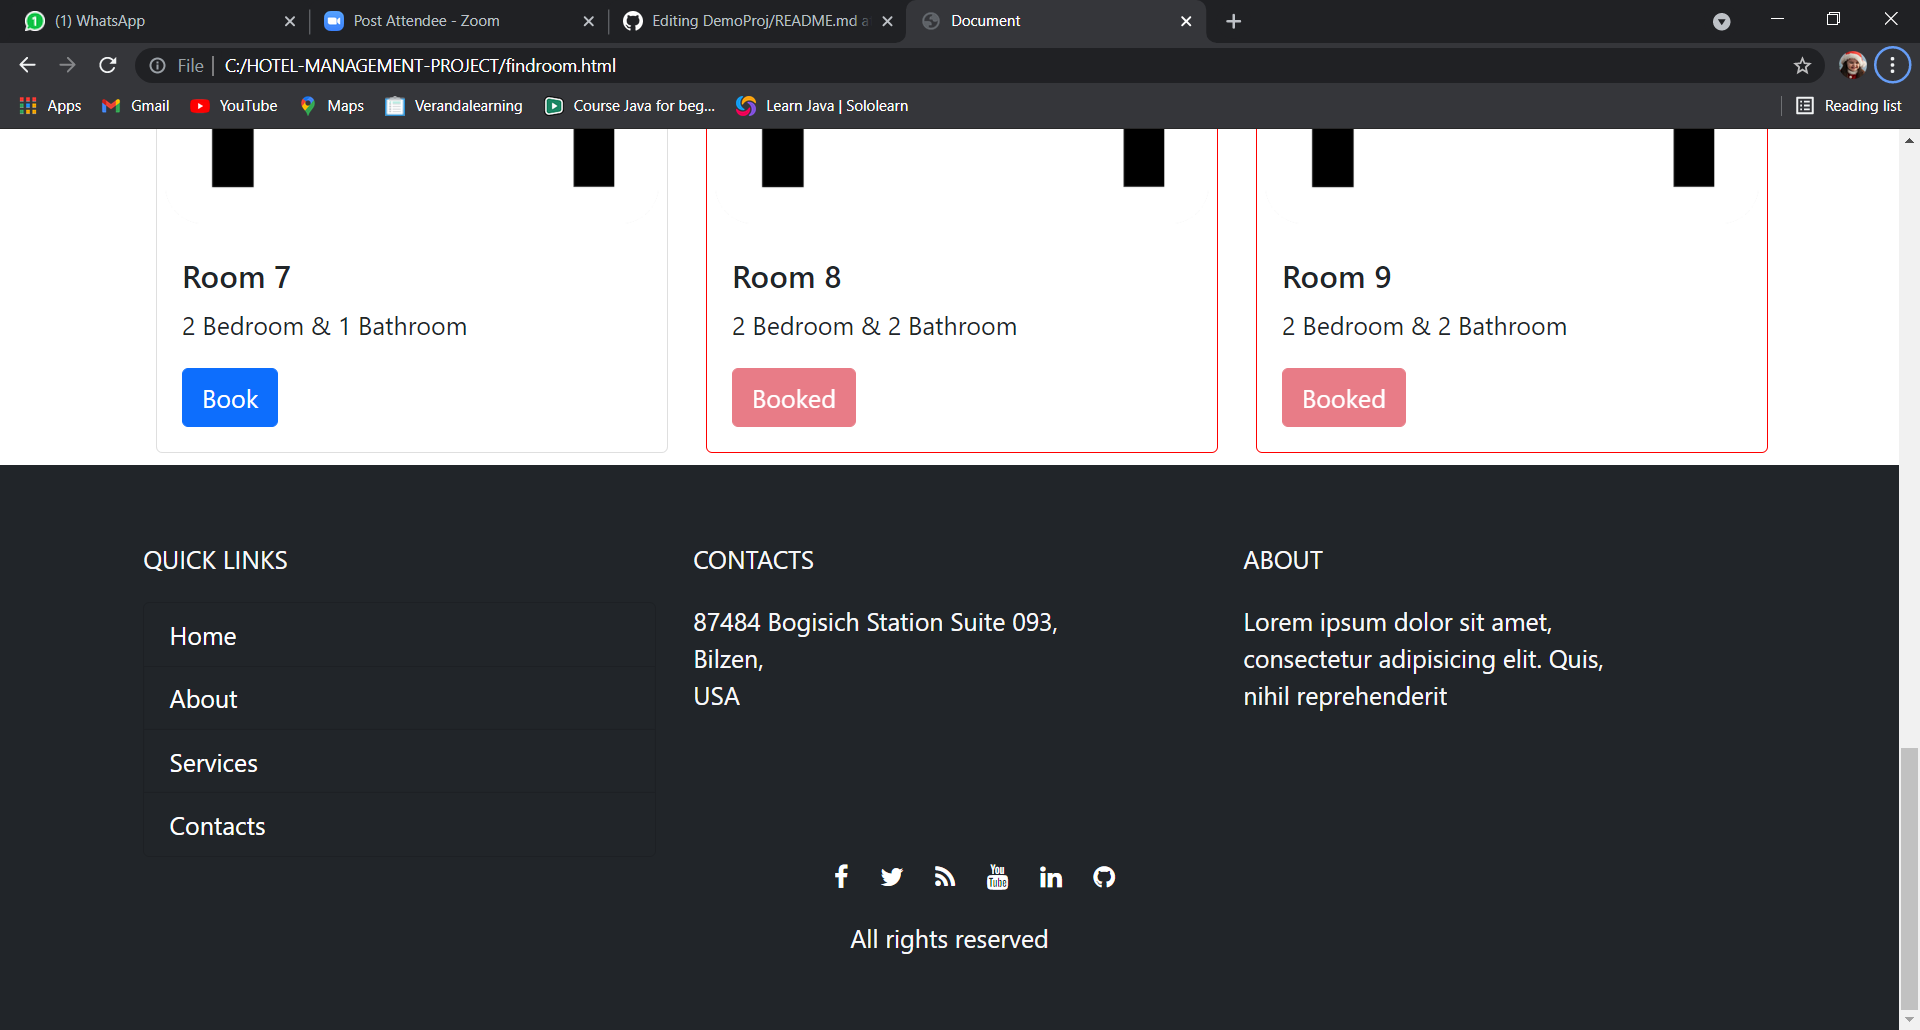The width and height of the screenshot is (1920, 1030).
Task: Open the Chrome three-dot menu
Action: [1892, 65]
